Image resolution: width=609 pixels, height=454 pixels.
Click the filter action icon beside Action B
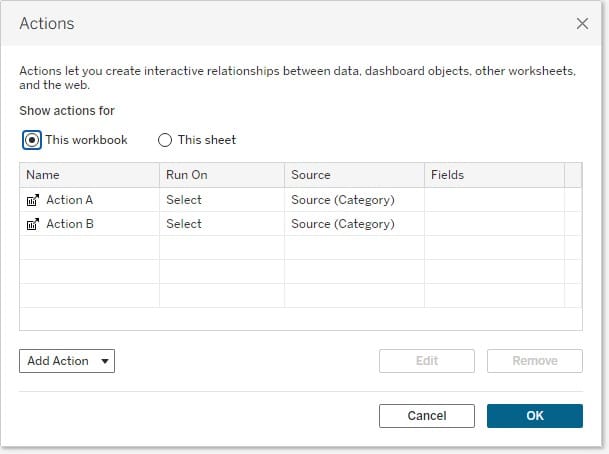(32, 224)
